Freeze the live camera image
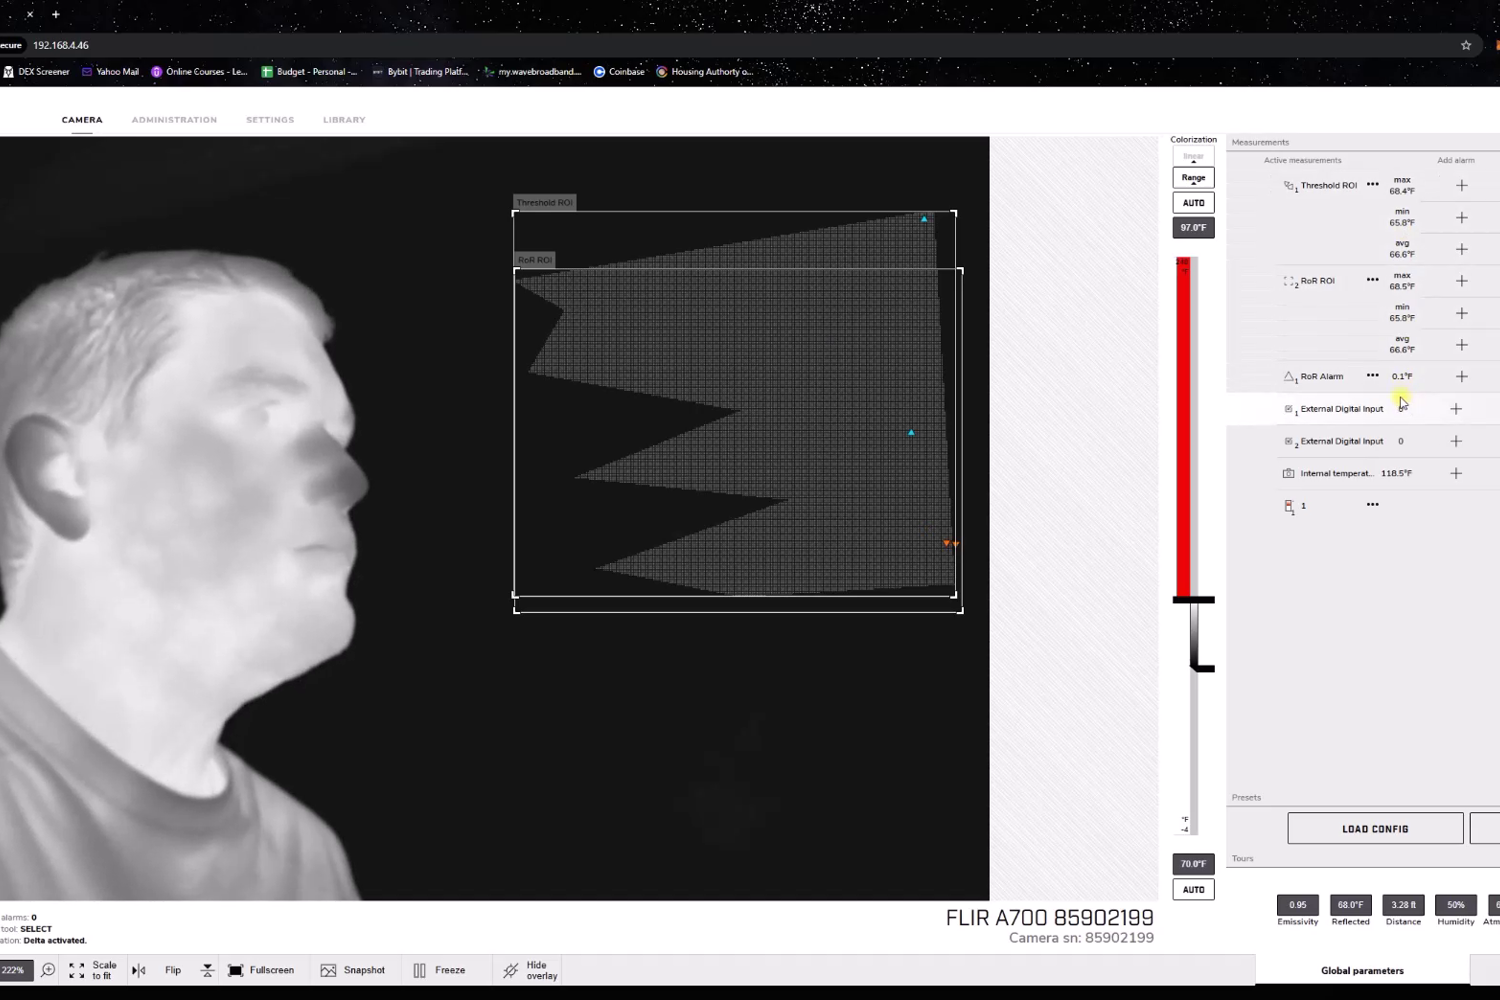The width and height of the screenshot is (1500, 1000). (x=439, y=971)
